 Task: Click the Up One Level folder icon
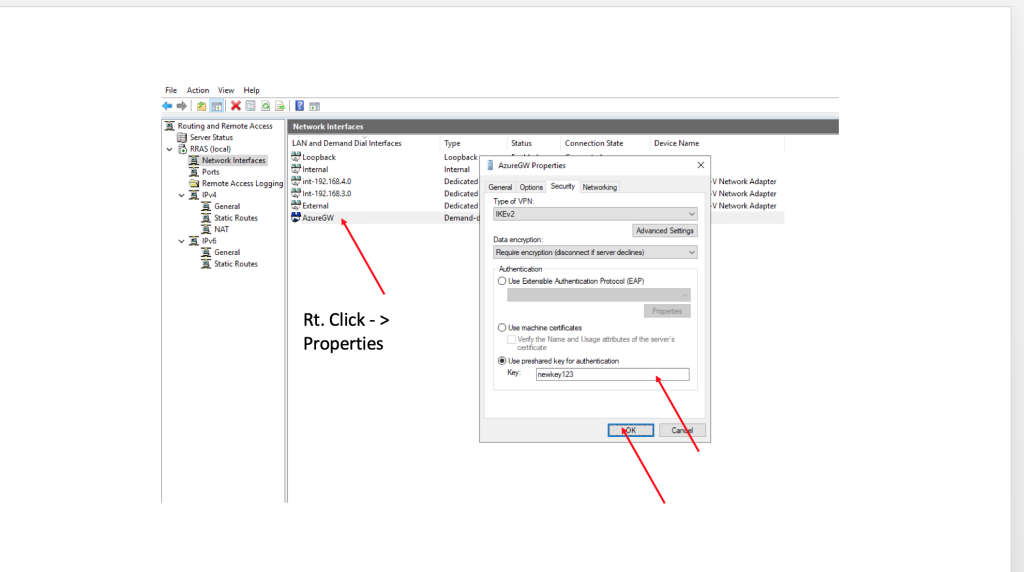[x=202, y=106]
